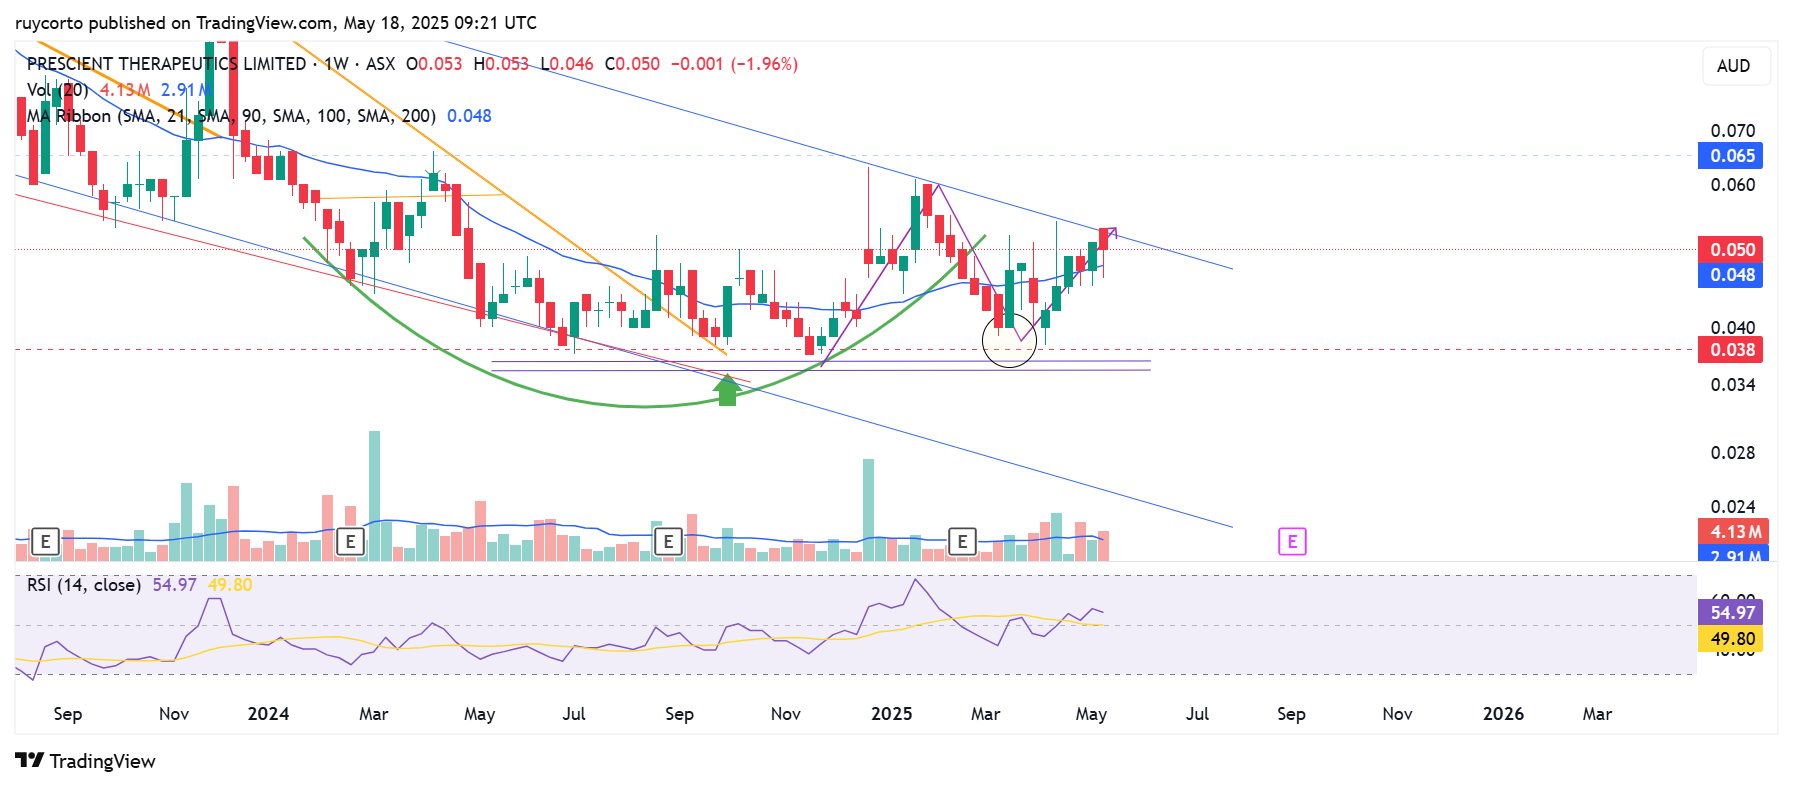Select the Vol (20) indicator legend
This screenshot has width=1793, height=787.
(58, 90)
